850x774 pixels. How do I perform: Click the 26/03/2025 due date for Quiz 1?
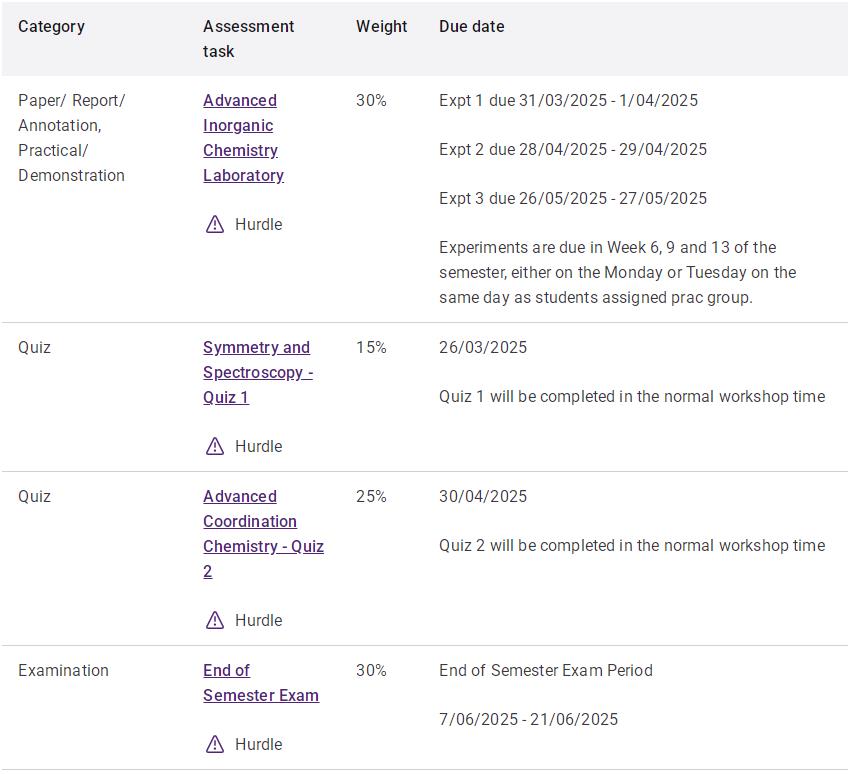tap(482, 348)
